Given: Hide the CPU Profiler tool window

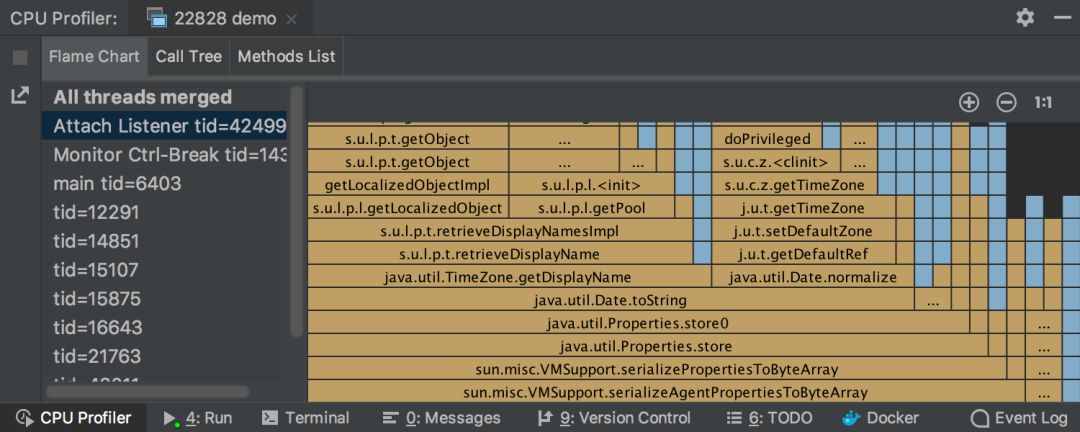Looking at the screenshot, I should click(1062, 18).
